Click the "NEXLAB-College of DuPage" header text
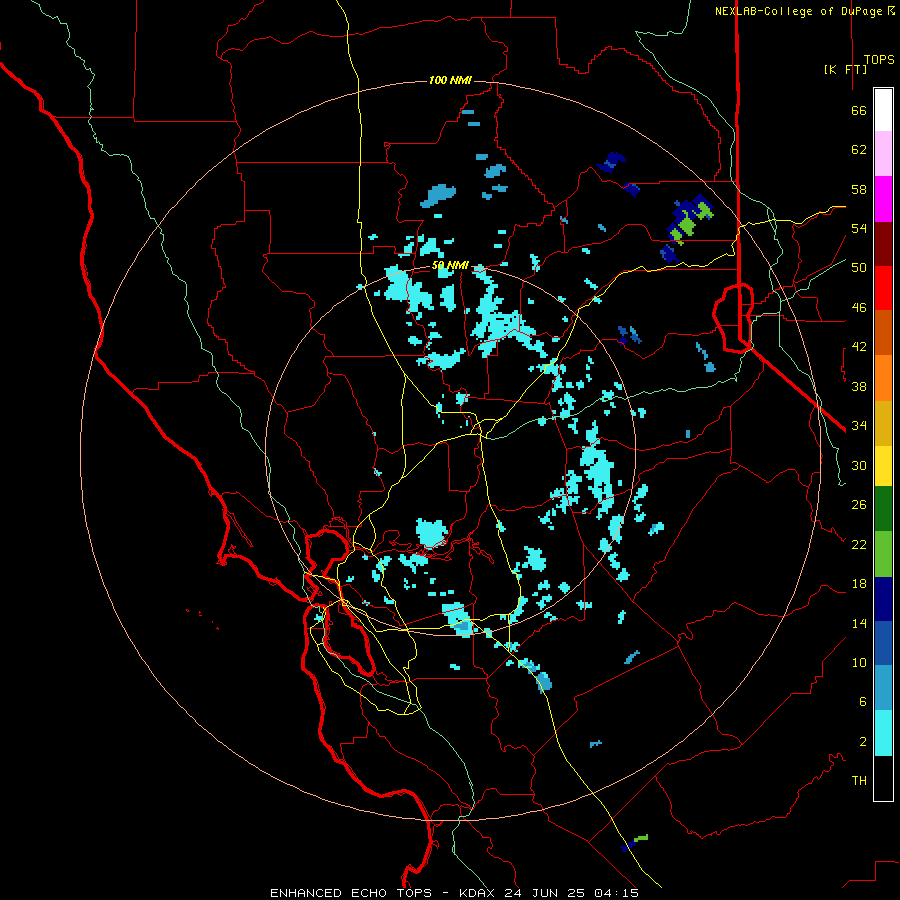The image size is (900, 900). pyautogui.click(x=798, y=11)
